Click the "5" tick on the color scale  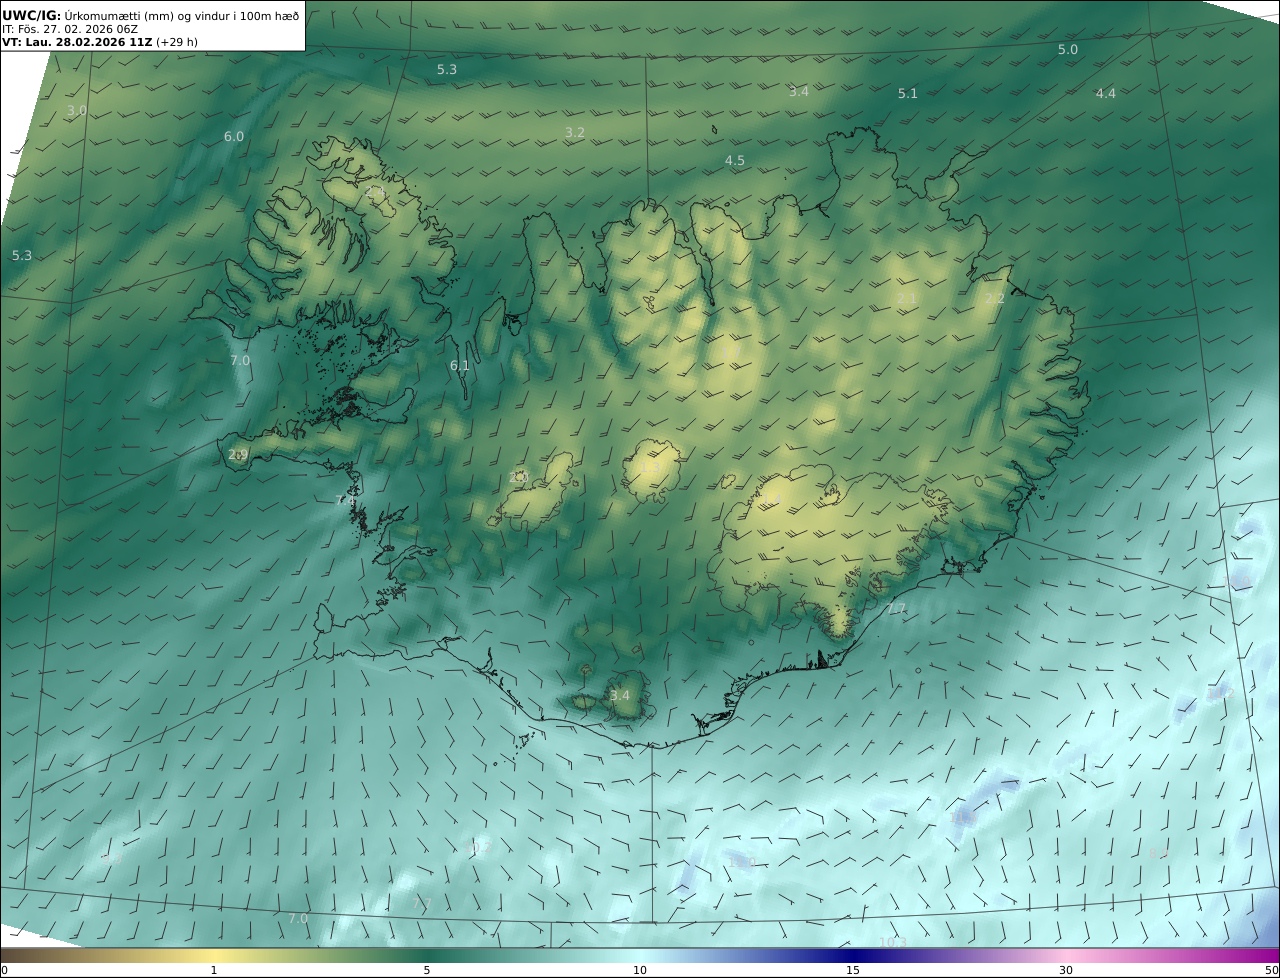427,970
